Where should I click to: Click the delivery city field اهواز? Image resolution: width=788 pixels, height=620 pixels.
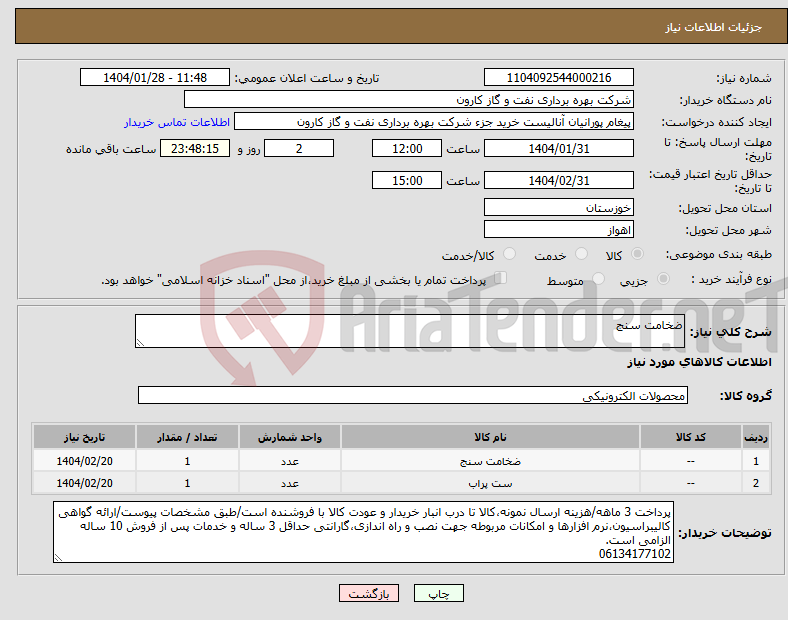coord(559,230)
